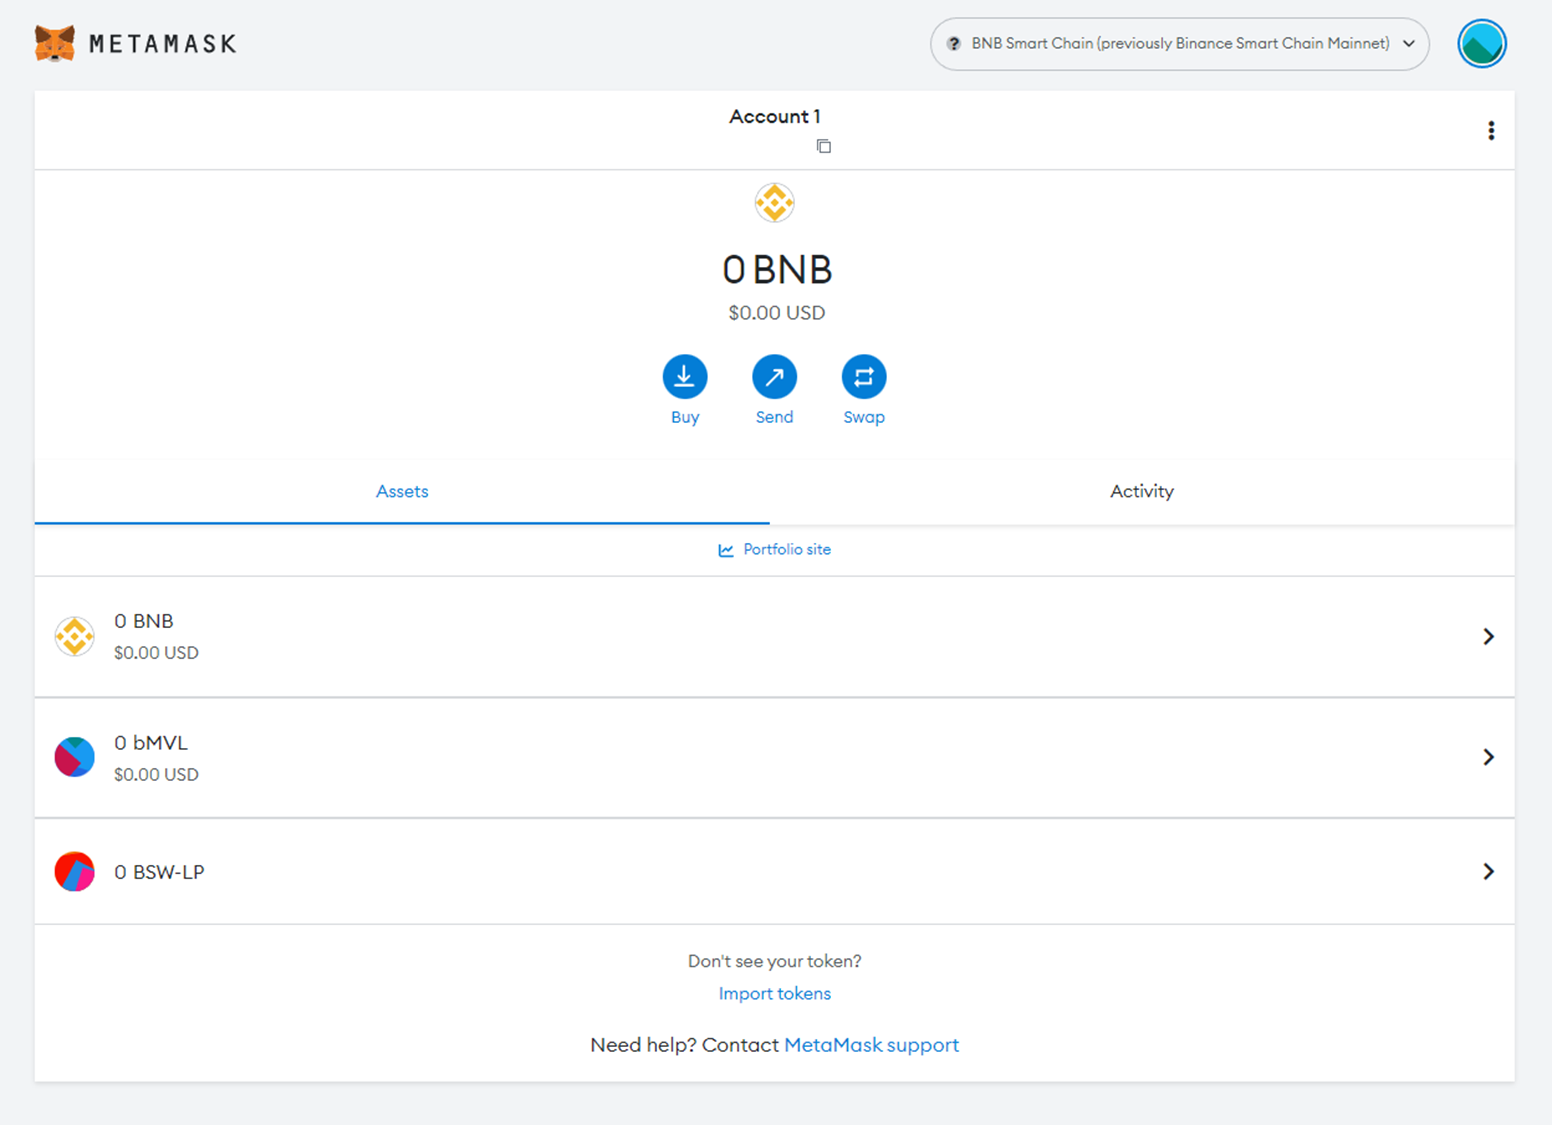
Task: Open the account avatar menu
Action: [x=1481, y=44]
